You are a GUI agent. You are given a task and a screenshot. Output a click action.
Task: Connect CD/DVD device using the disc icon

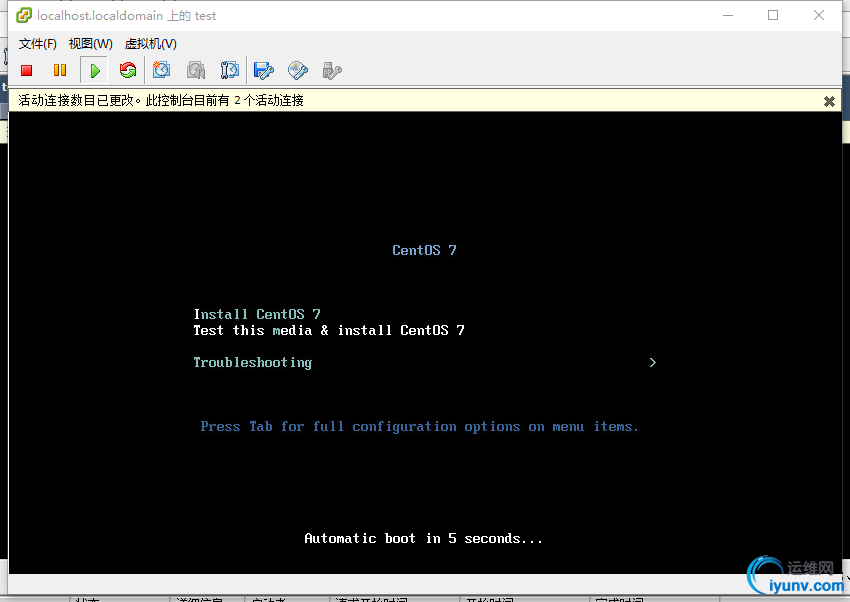pos(298,70)
